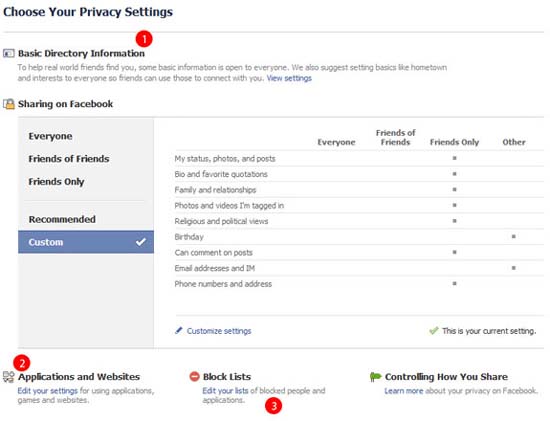Select the Friends Only sharing preset
Screen dimensions: 550x421
click(x=56, y=182)
